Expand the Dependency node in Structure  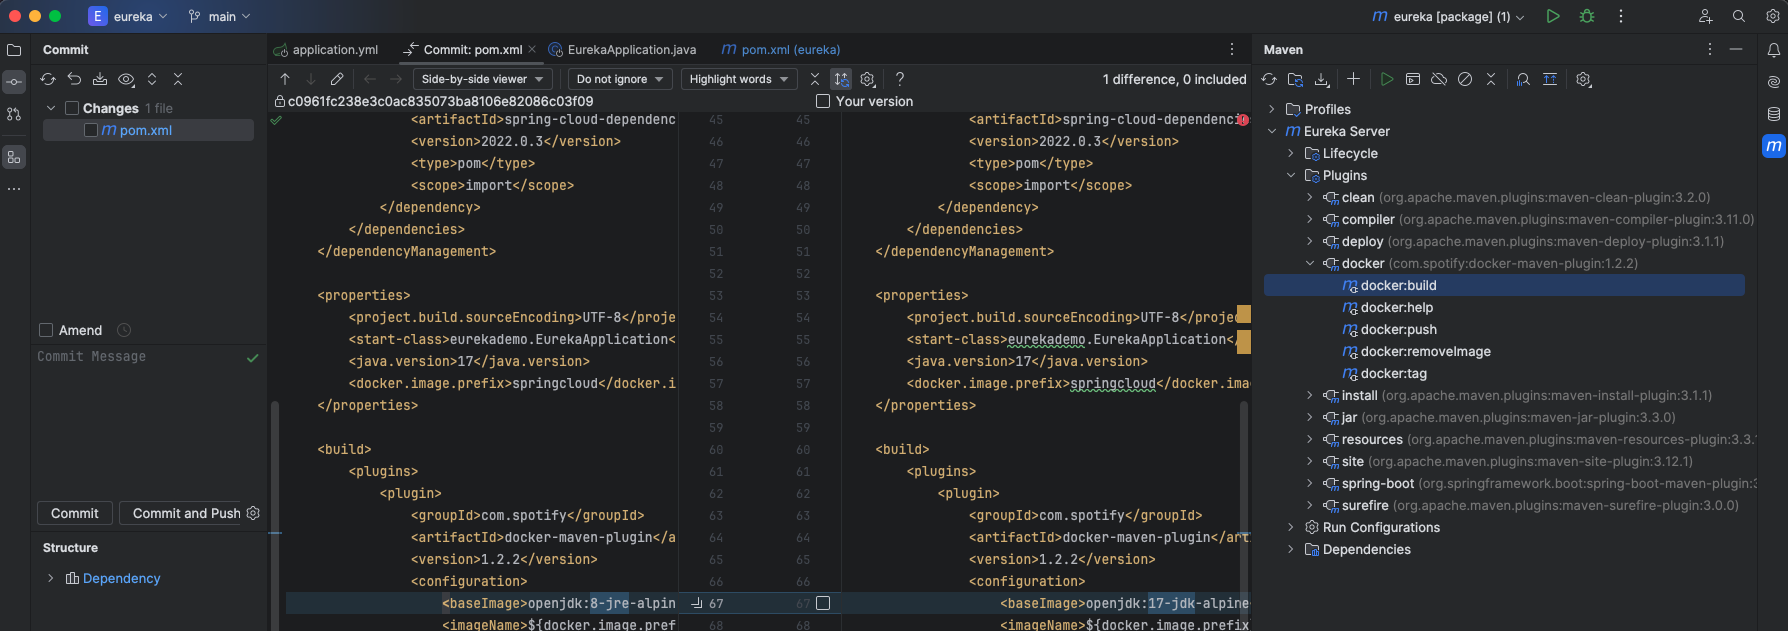(x=51, y=578)
